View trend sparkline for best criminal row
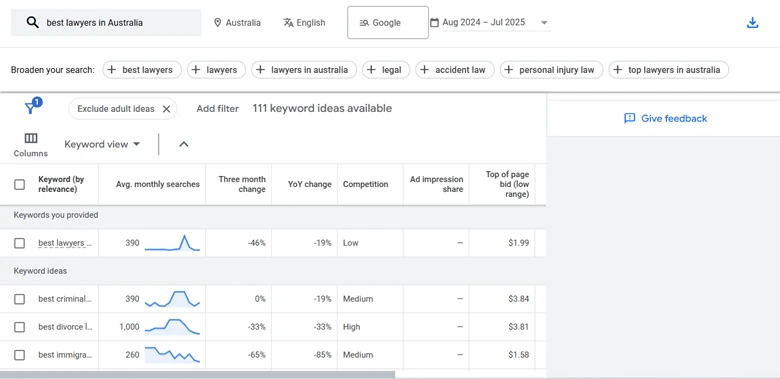780x379 pixels. [172, 299]
